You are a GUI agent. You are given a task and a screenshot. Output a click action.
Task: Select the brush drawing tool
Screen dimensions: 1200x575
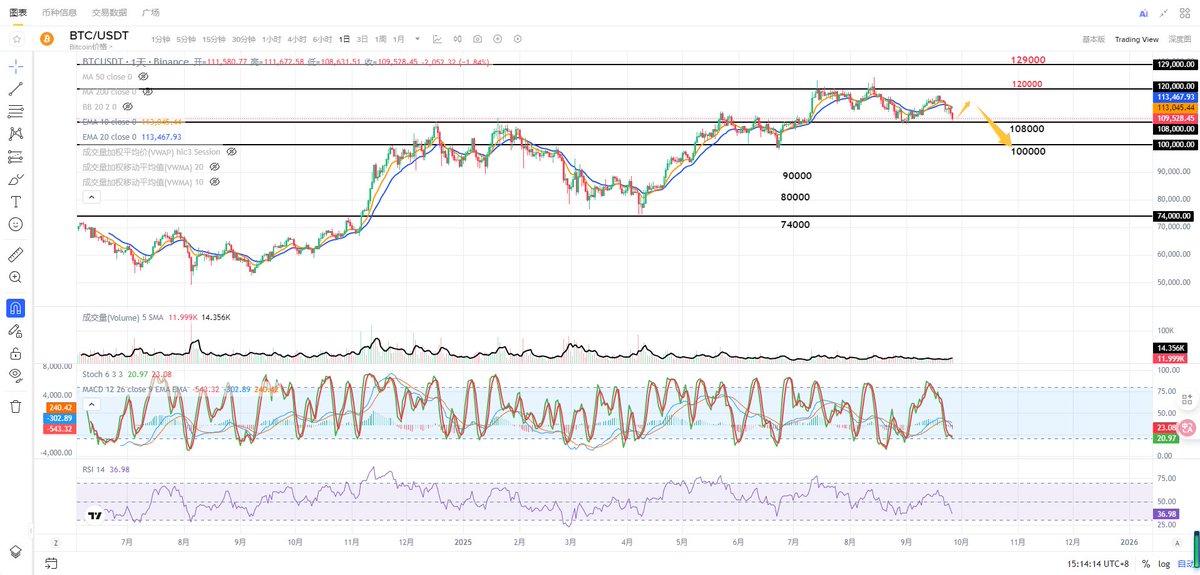click(x=16, y=179)
